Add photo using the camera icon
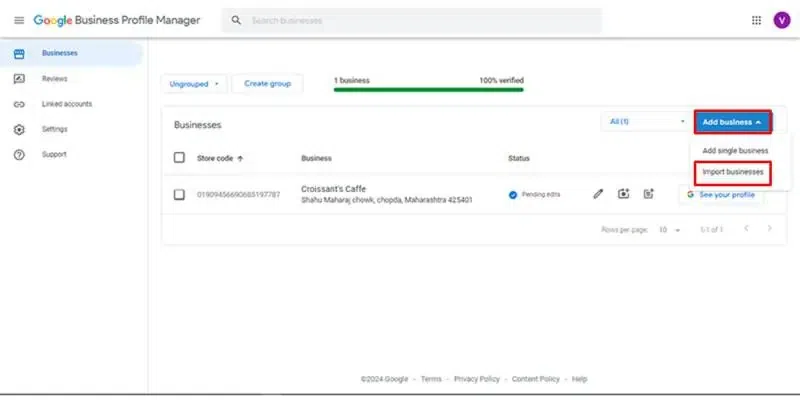The width and height of the screenshot is (800, 400). point(623,194)
